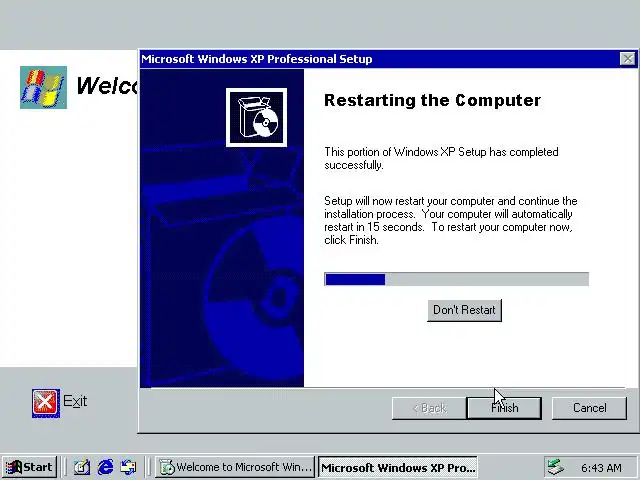Click the Don't Restart button
This screenshot has width=640, height=480.
tap(464, 310)
